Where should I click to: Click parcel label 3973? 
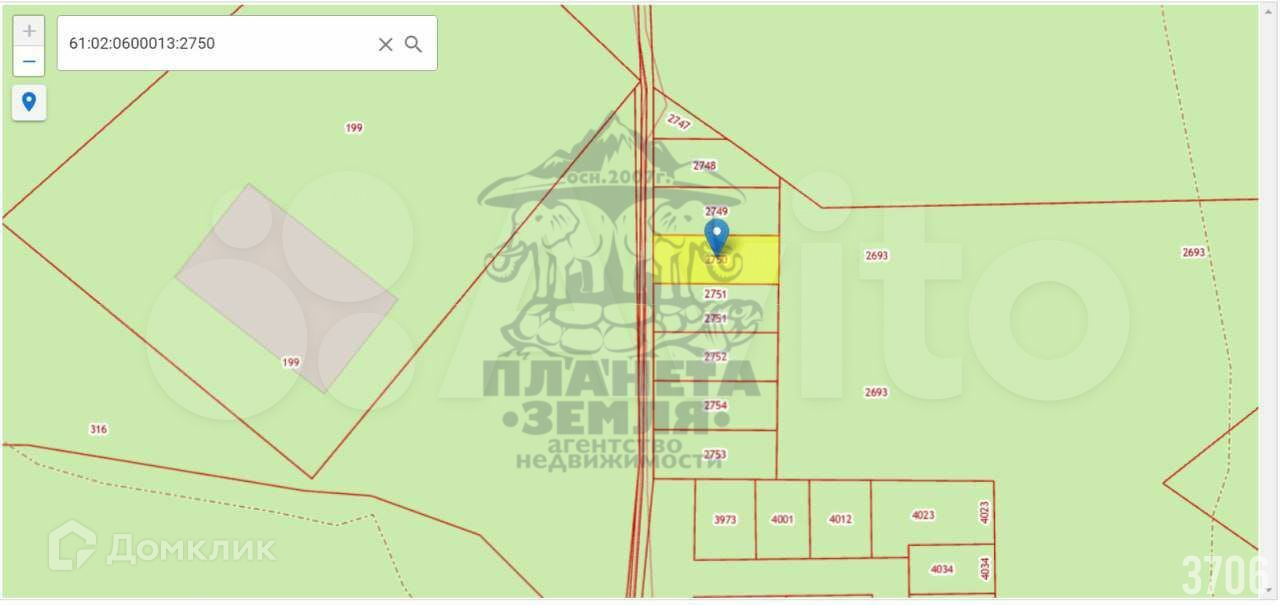tap(725, 519)
